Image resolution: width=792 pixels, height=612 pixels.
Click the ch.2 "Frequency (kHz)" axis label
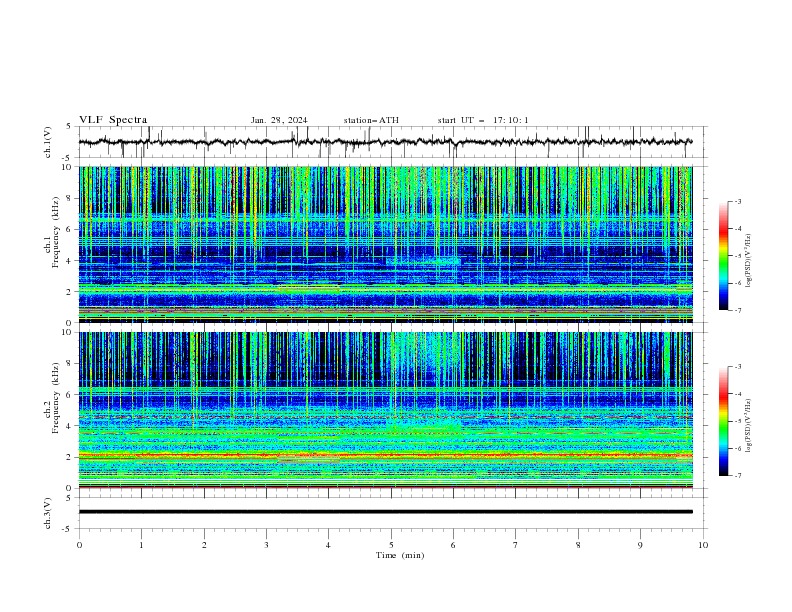tap(55, 398)
